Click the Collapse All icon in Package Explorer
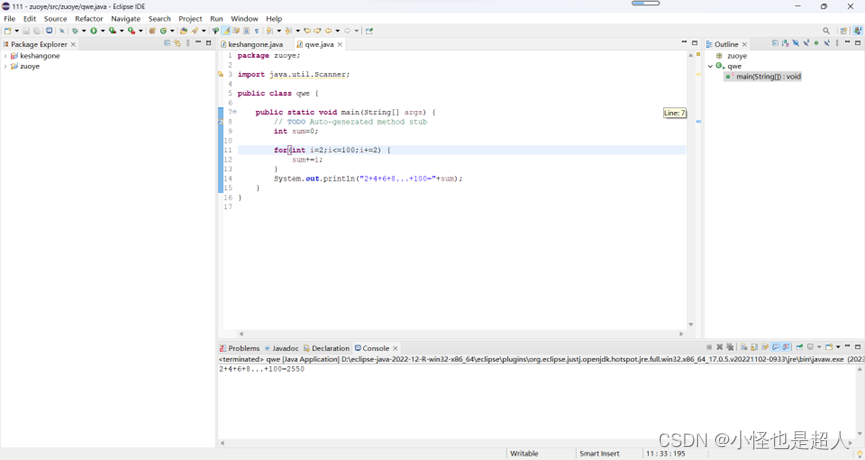Screen dimensions: 865x460 pos(167,43)
